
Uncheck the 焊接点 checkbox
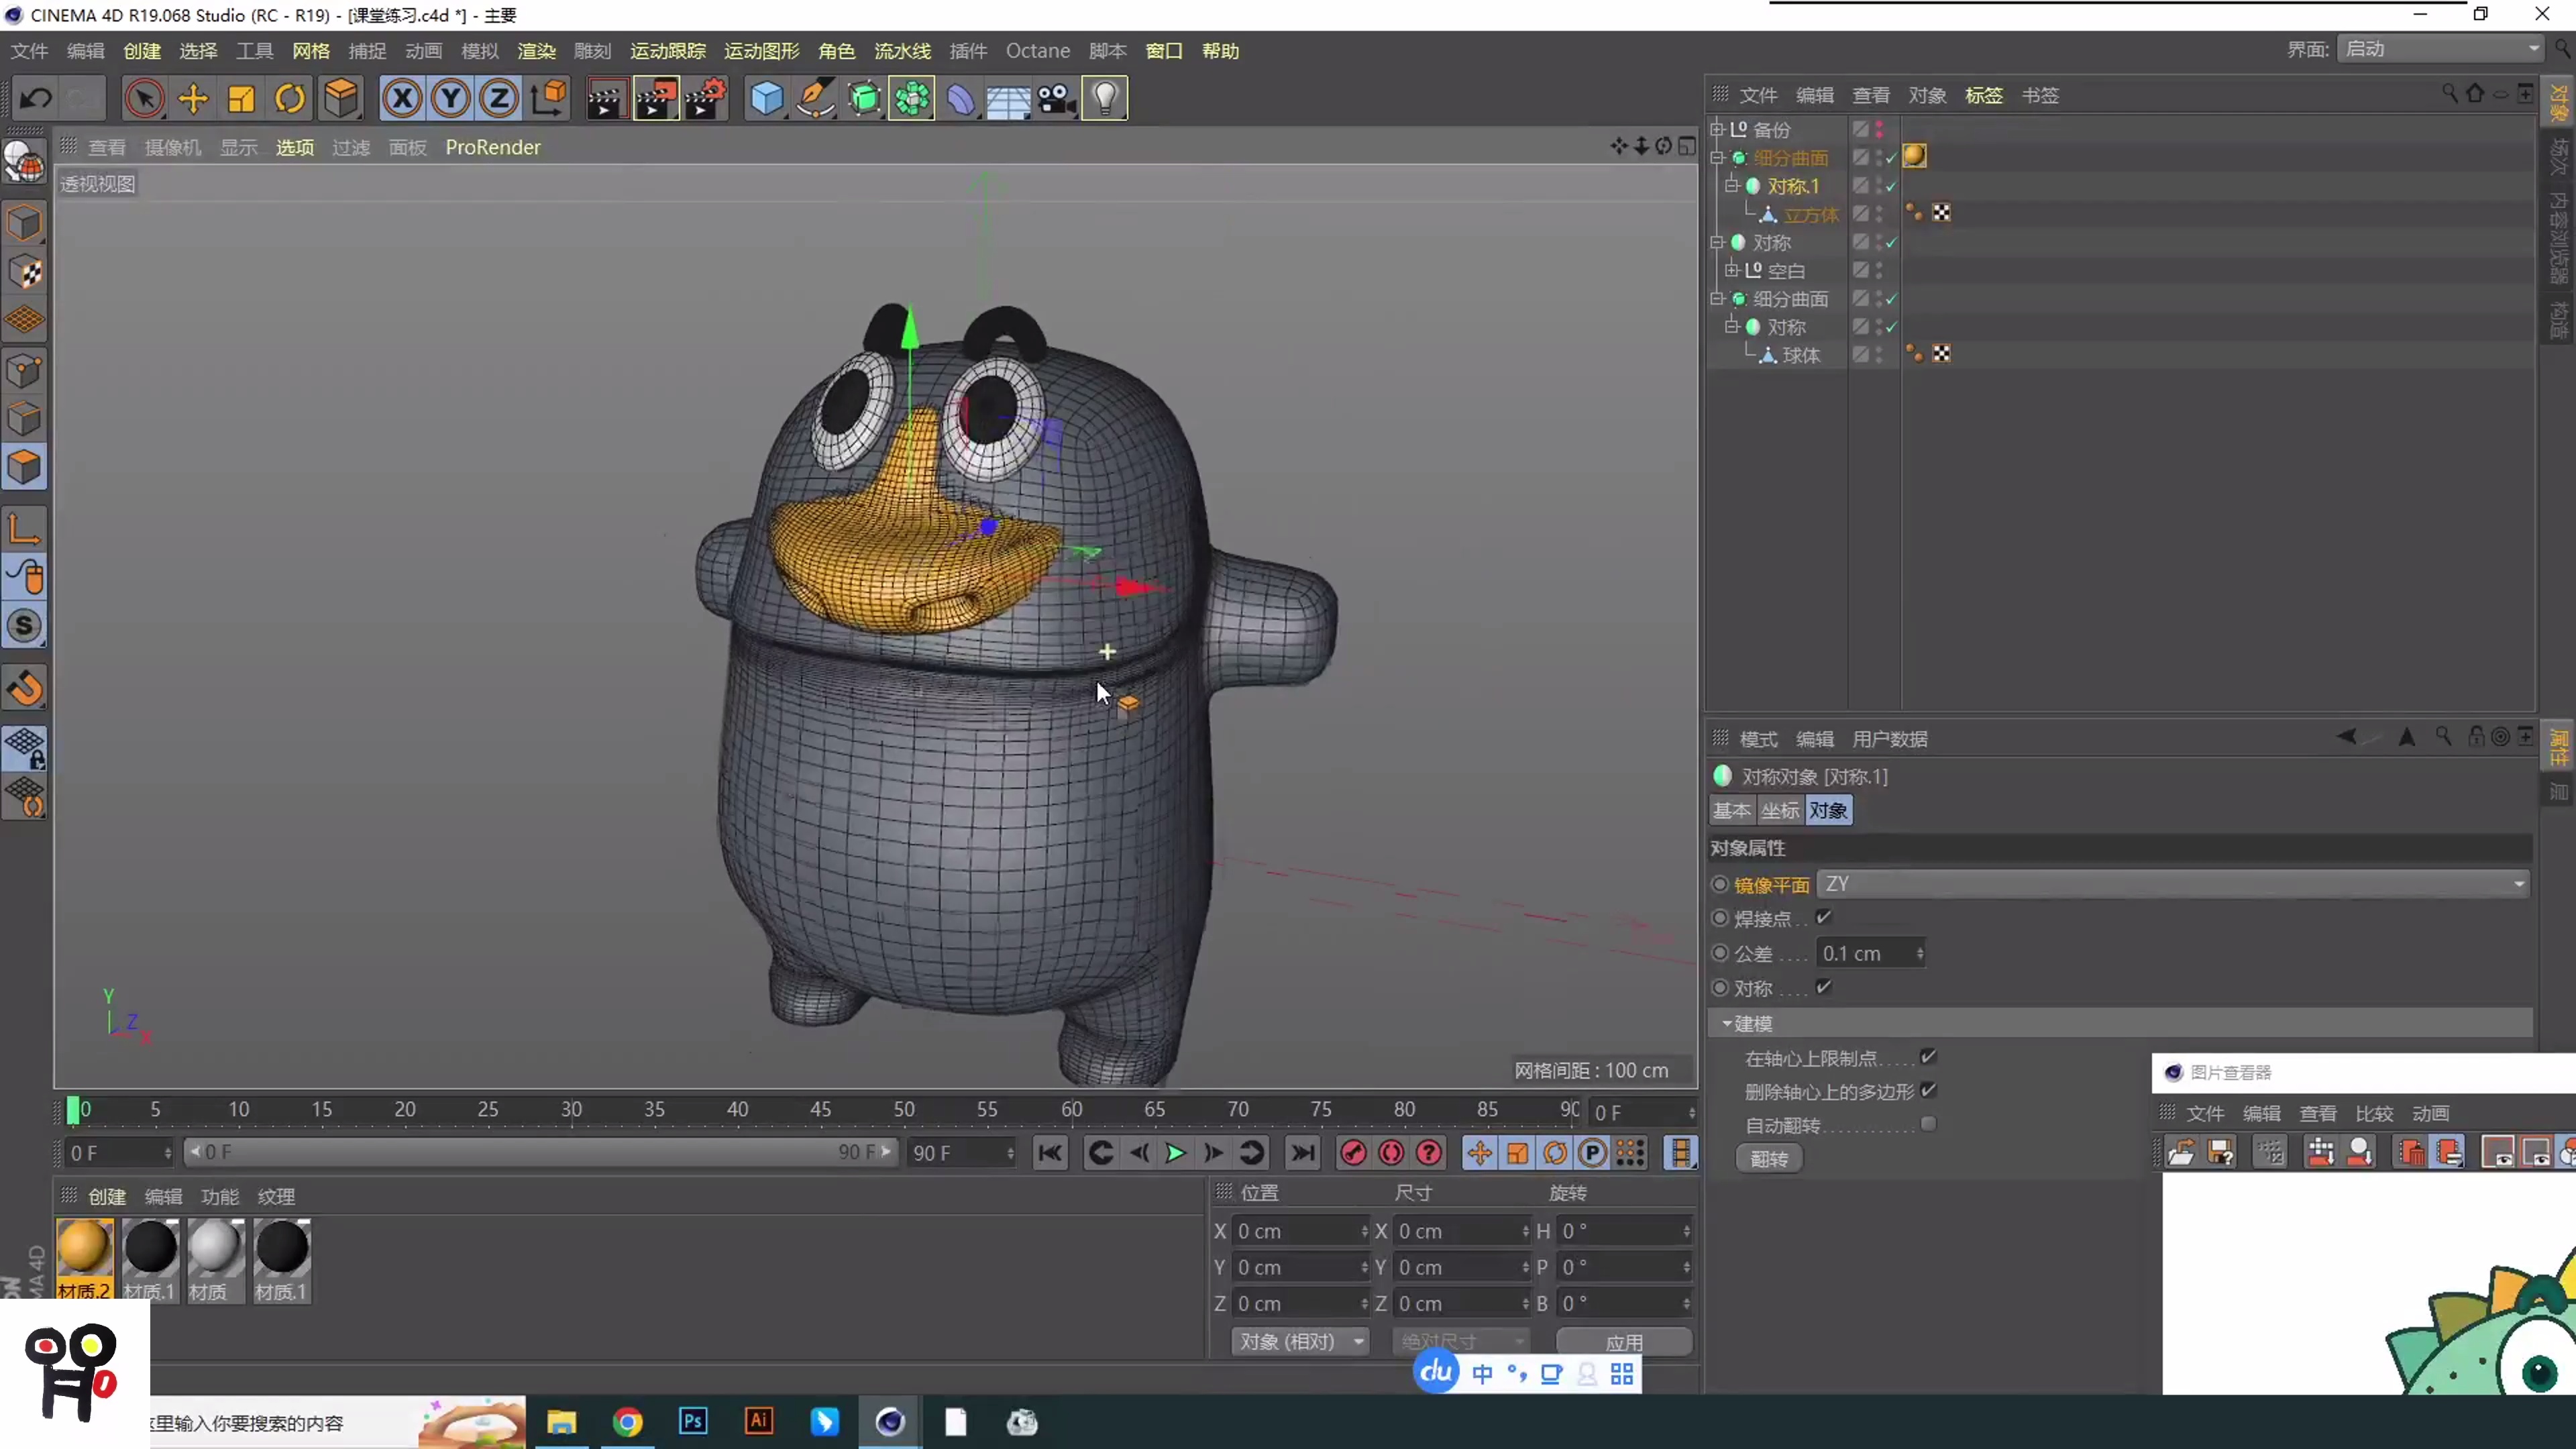(1823, 917)
